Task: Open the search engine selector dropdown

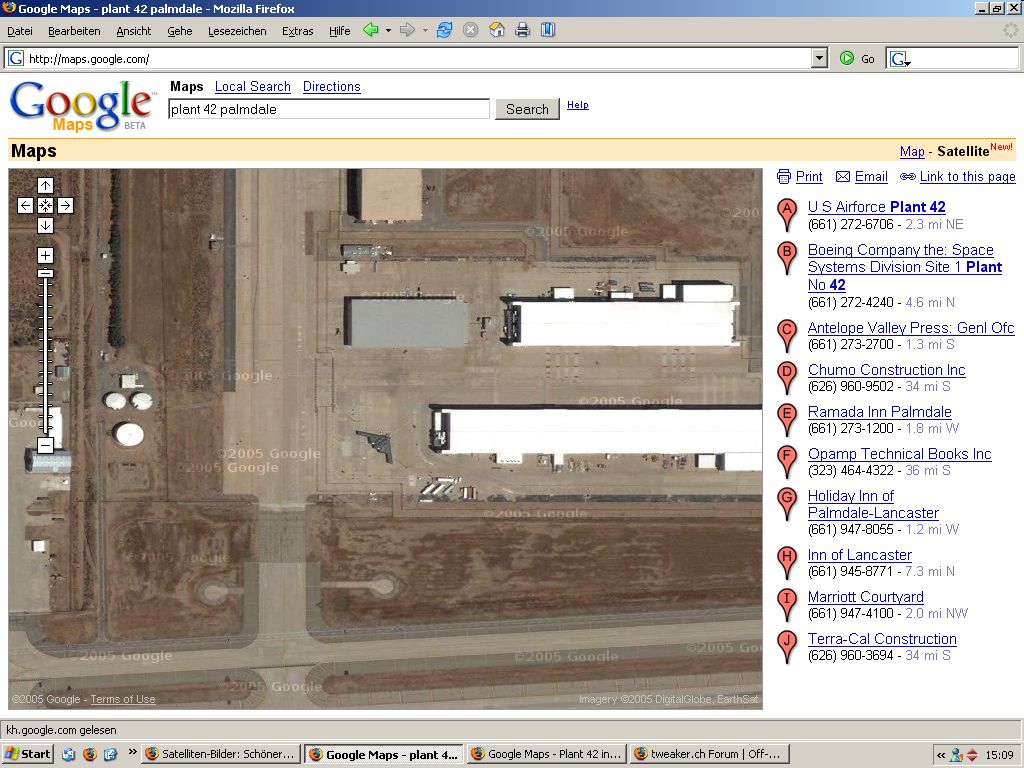Action: 899,59
